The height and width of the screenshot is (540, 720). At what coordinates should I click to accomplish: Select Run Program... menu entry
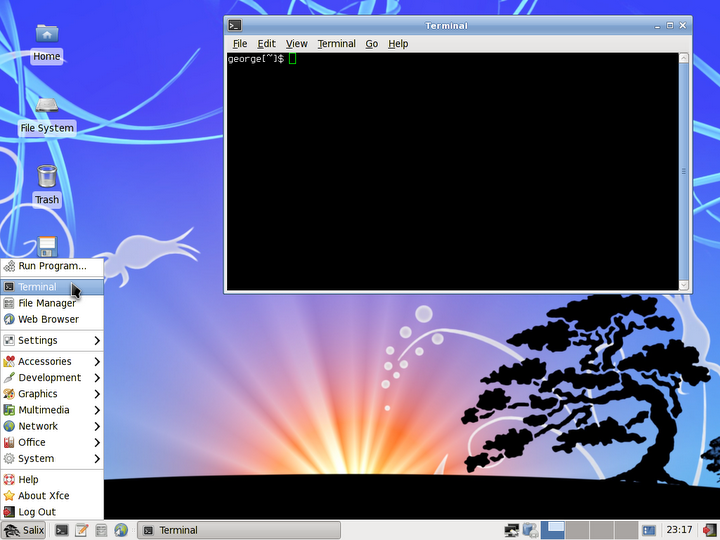tap(52, 266)
